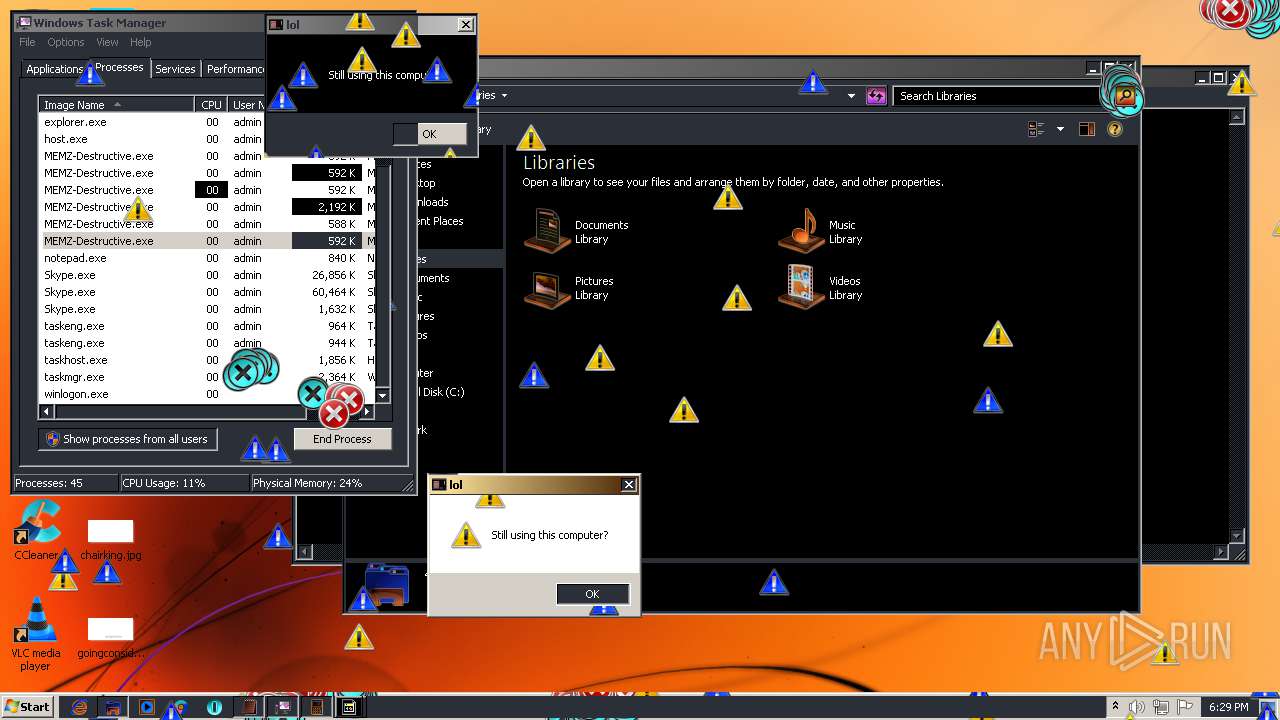
Task: Click Show processes from all users
Action: click(127, 439)
